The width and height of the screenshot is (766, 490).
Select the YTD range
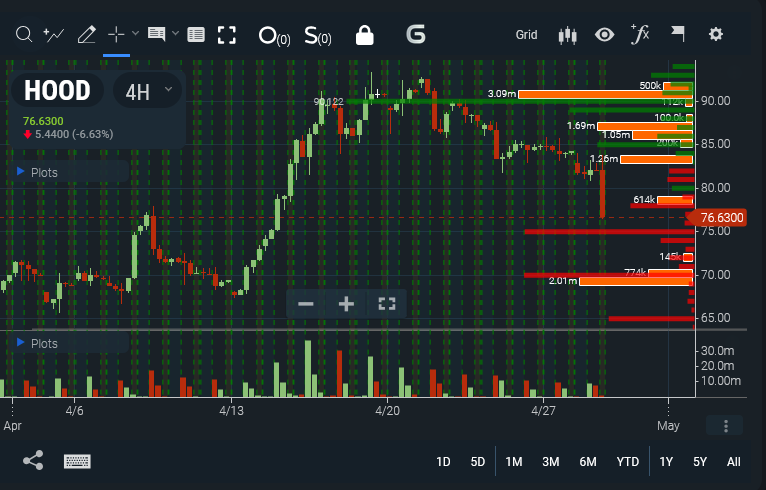tap(627, 462)
